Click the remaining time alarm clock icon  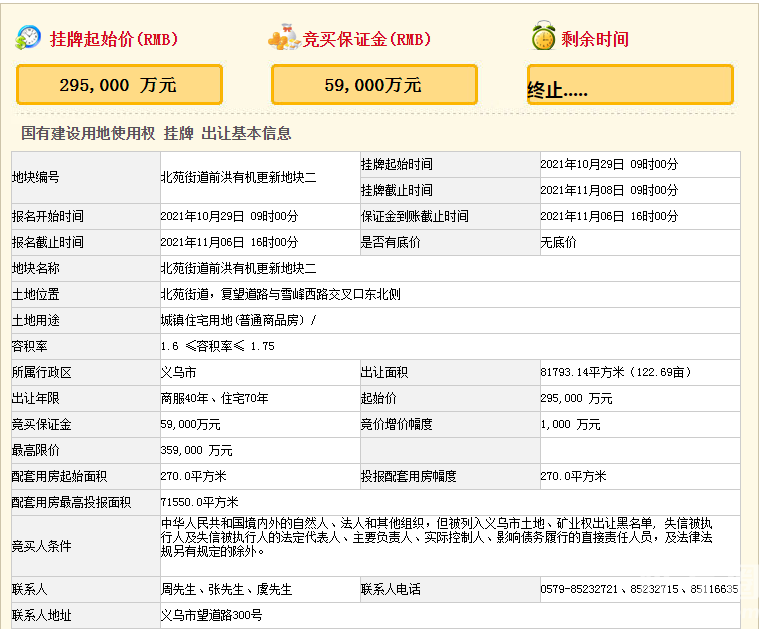[x=543, y=38]
